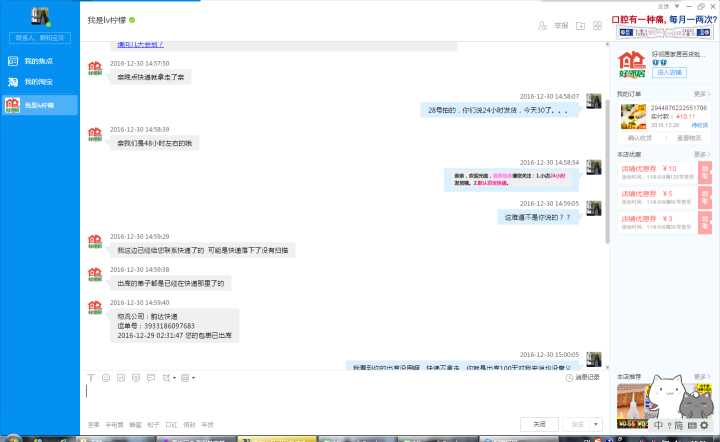The width and height of the screenshot is (720, 442).
Task: Click the banner ad about 口腔
Action: (x=664, y=27)
